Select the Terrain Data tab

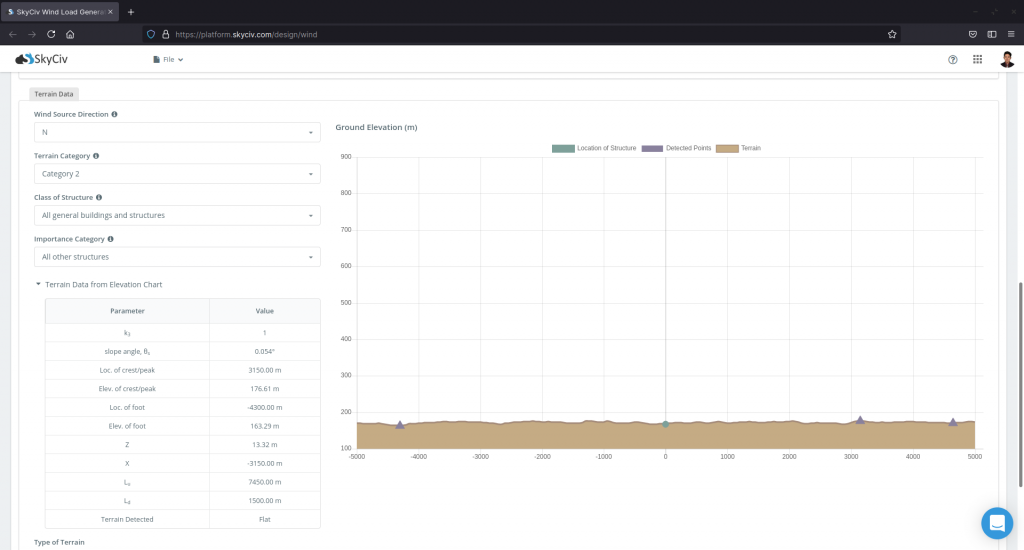[x=54, y=94]
